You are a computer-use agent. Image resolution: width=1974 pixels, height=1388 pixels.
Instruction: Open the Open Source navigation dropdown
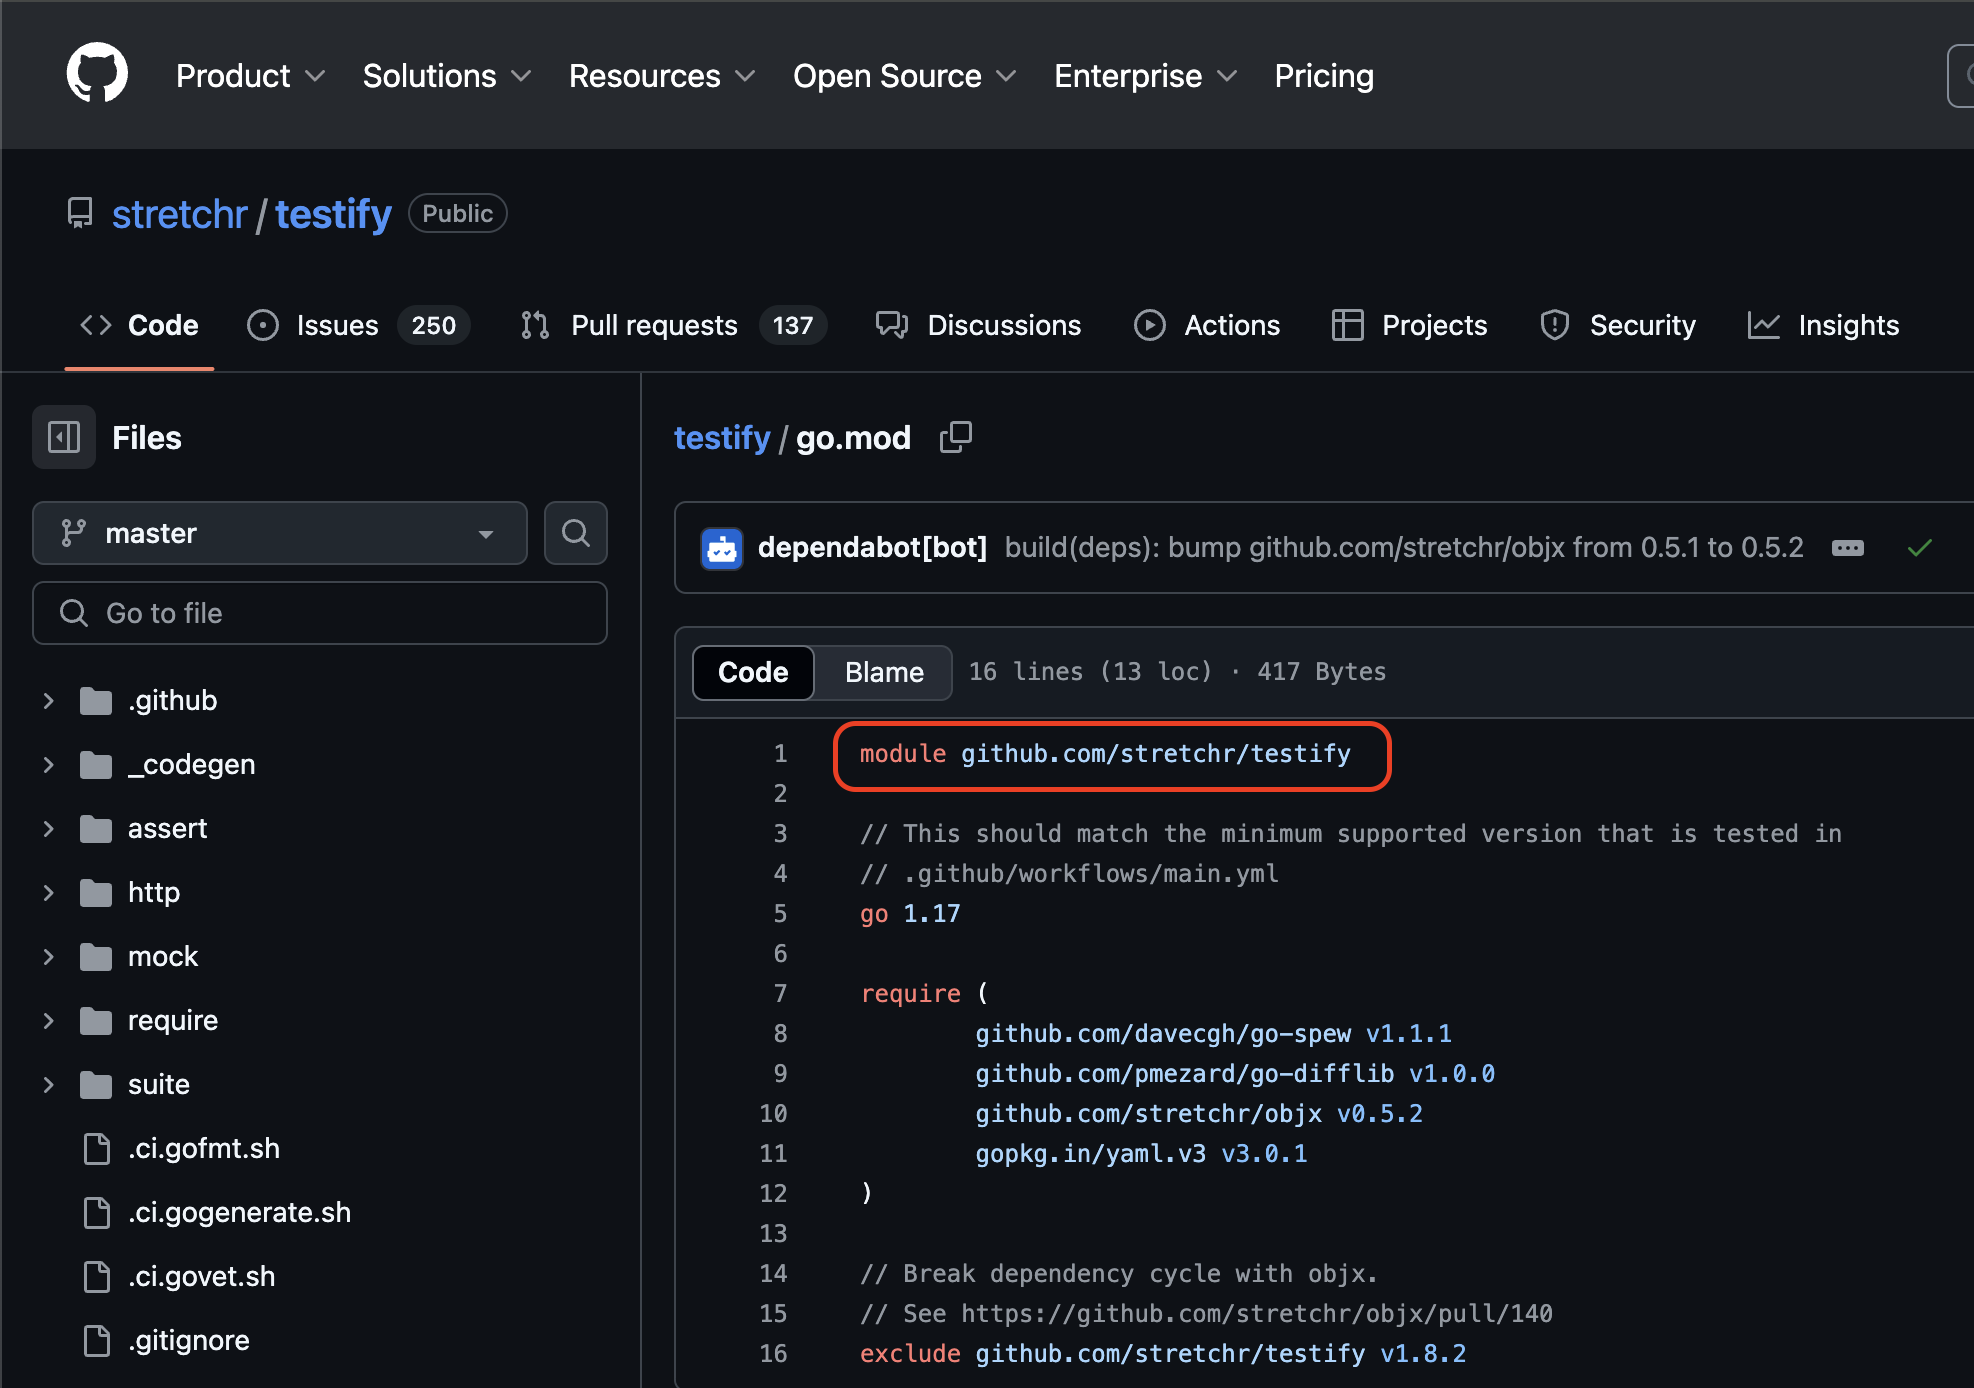905,76
